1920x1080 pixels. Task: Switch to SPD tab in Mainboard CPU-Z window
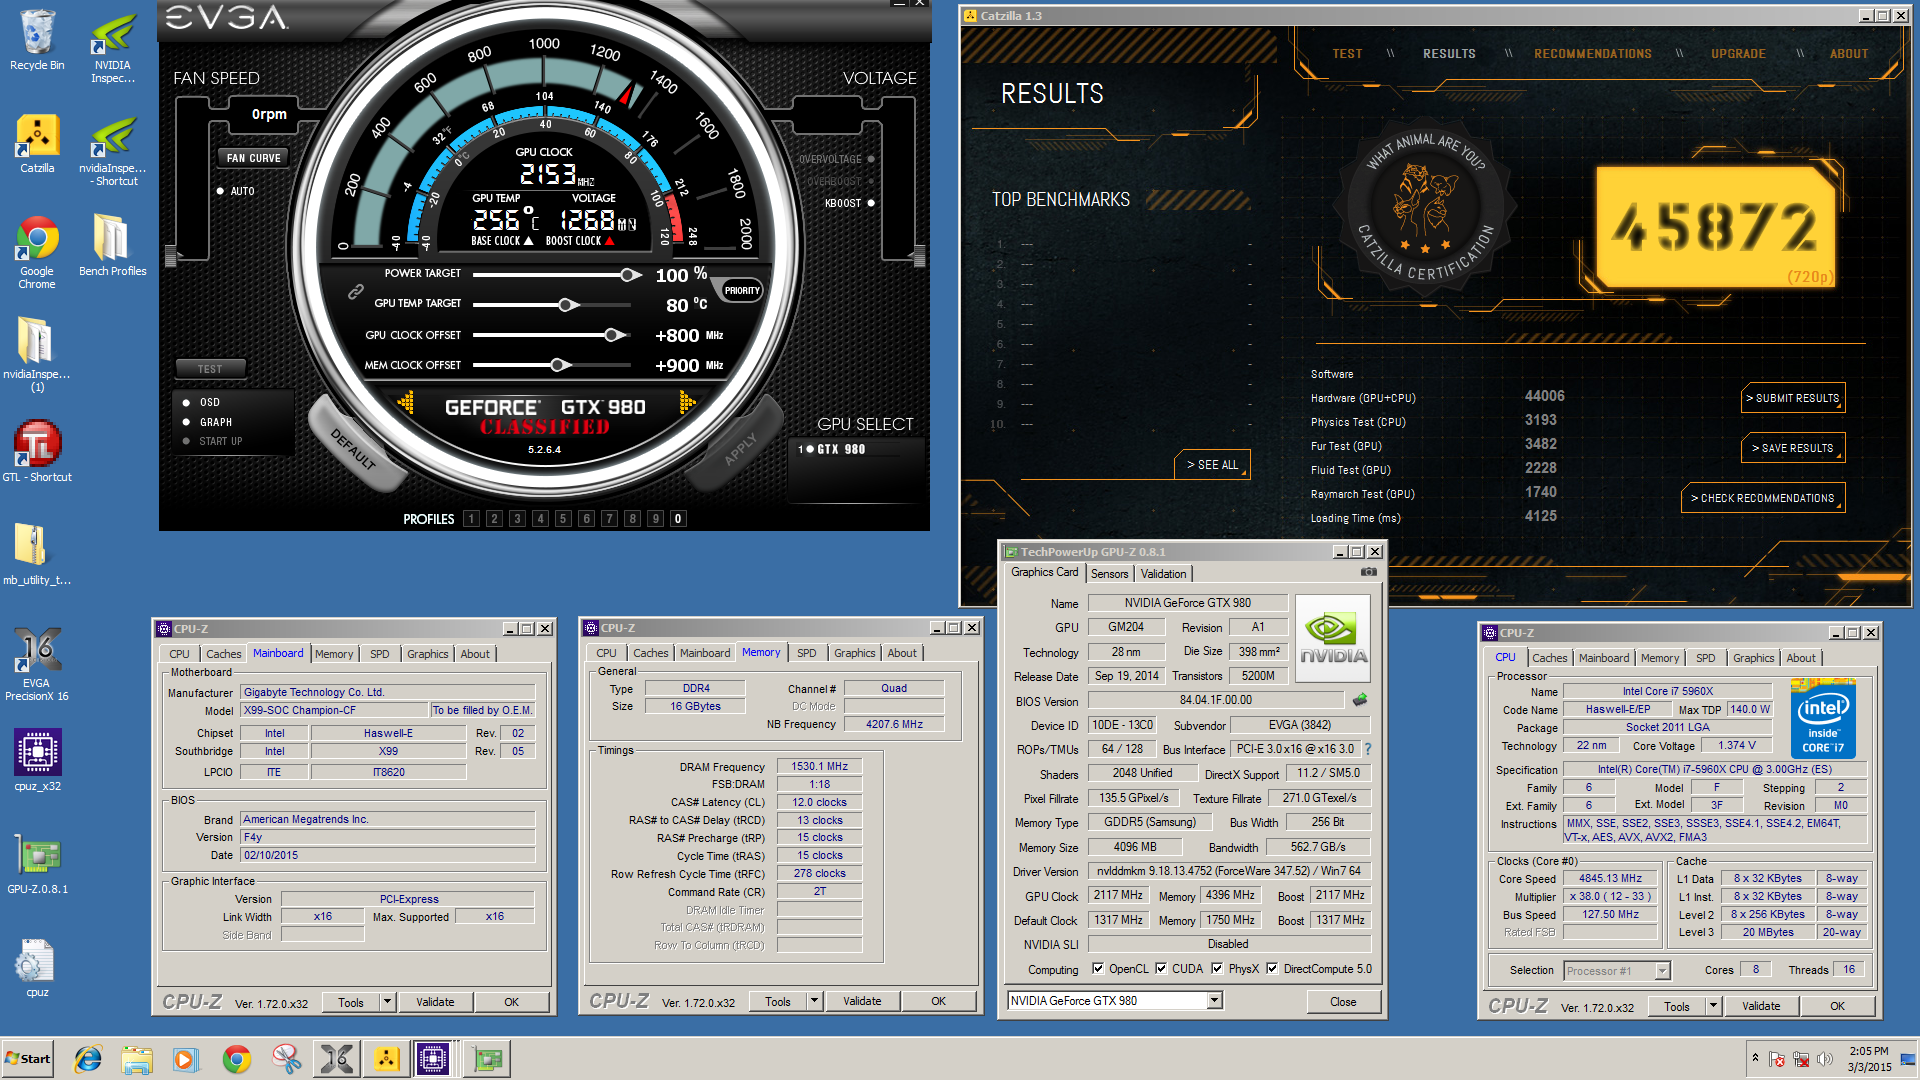pos(380,654)
